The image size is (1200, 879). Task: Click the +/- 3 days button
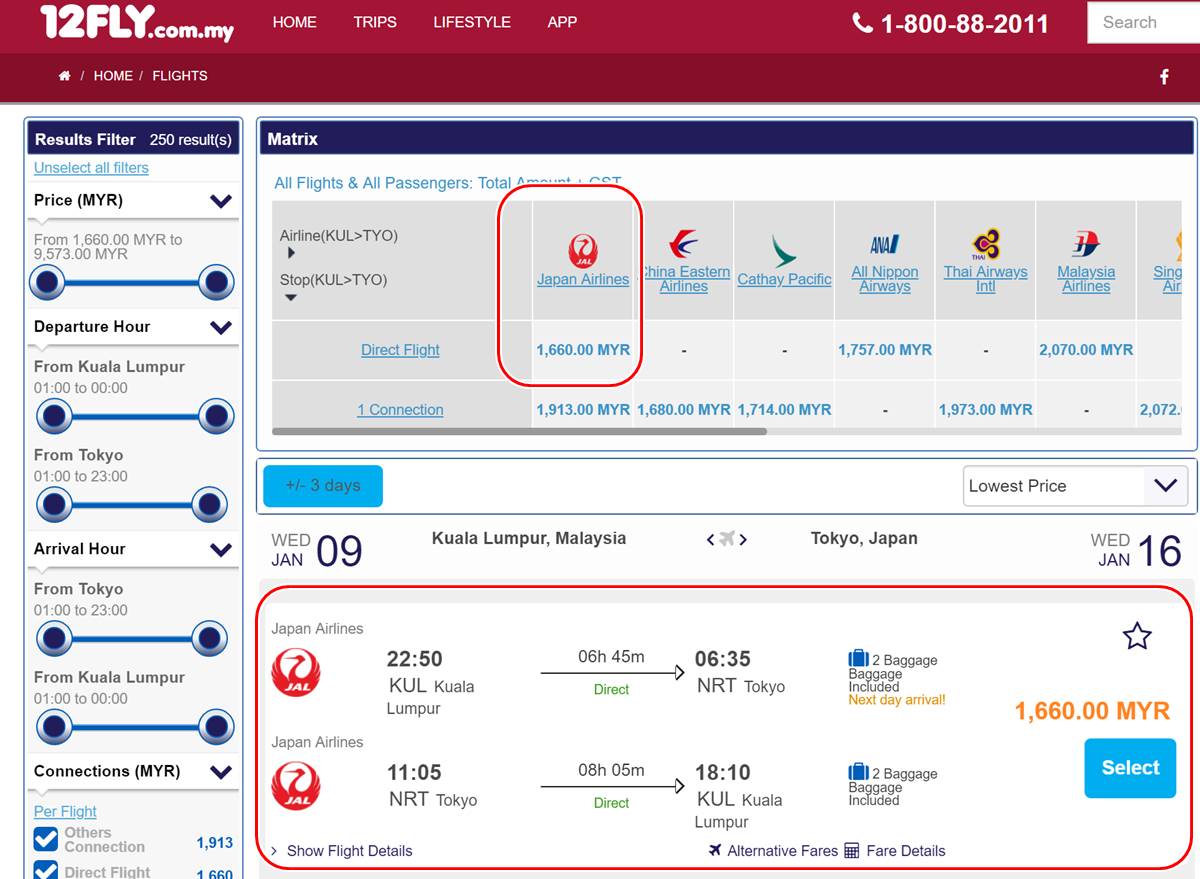pyautogui.click(x=323, y=486)
